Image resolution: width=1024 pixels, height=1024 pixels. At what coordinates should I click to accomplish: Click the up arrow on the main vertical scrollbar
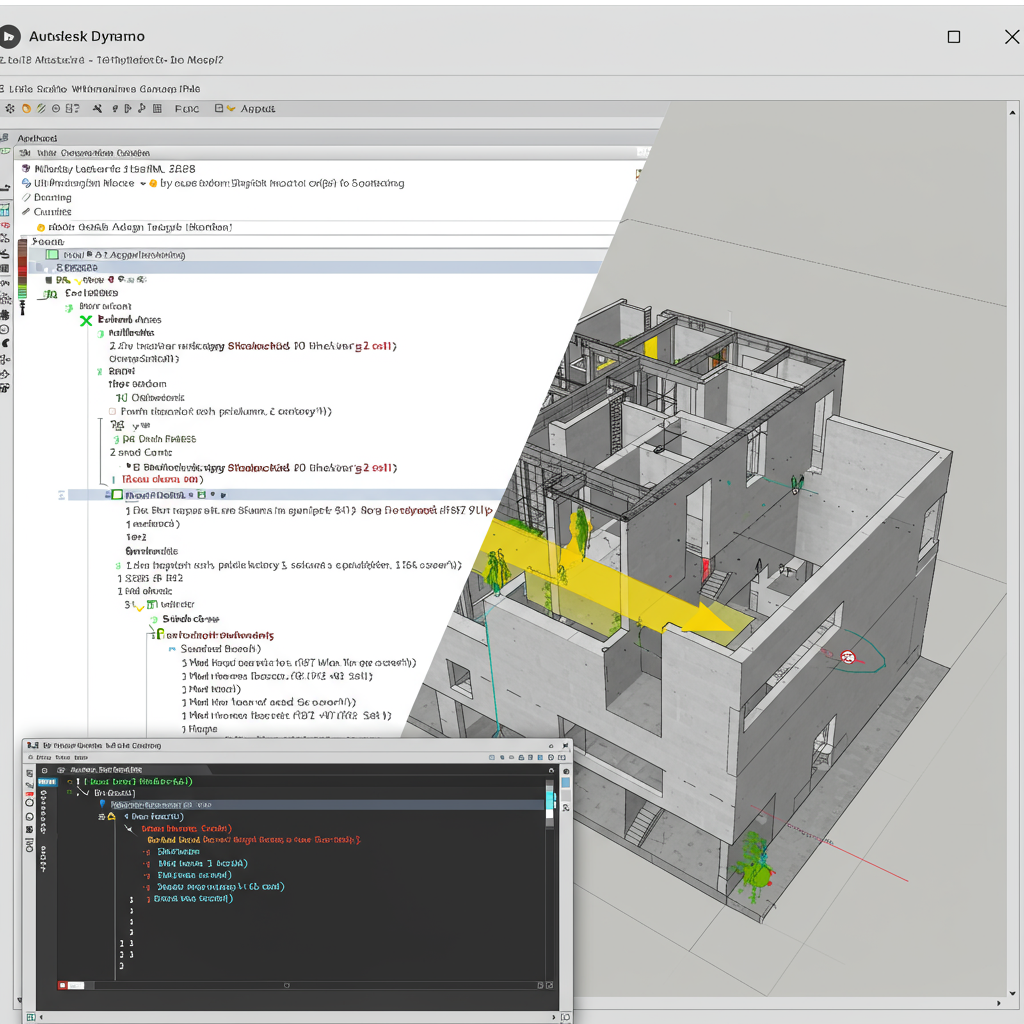click(x=1013, y=113)
